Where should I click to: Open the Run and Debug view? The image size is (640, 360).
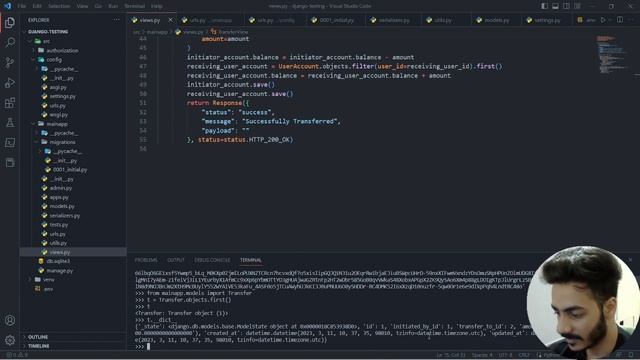(10, 82)
